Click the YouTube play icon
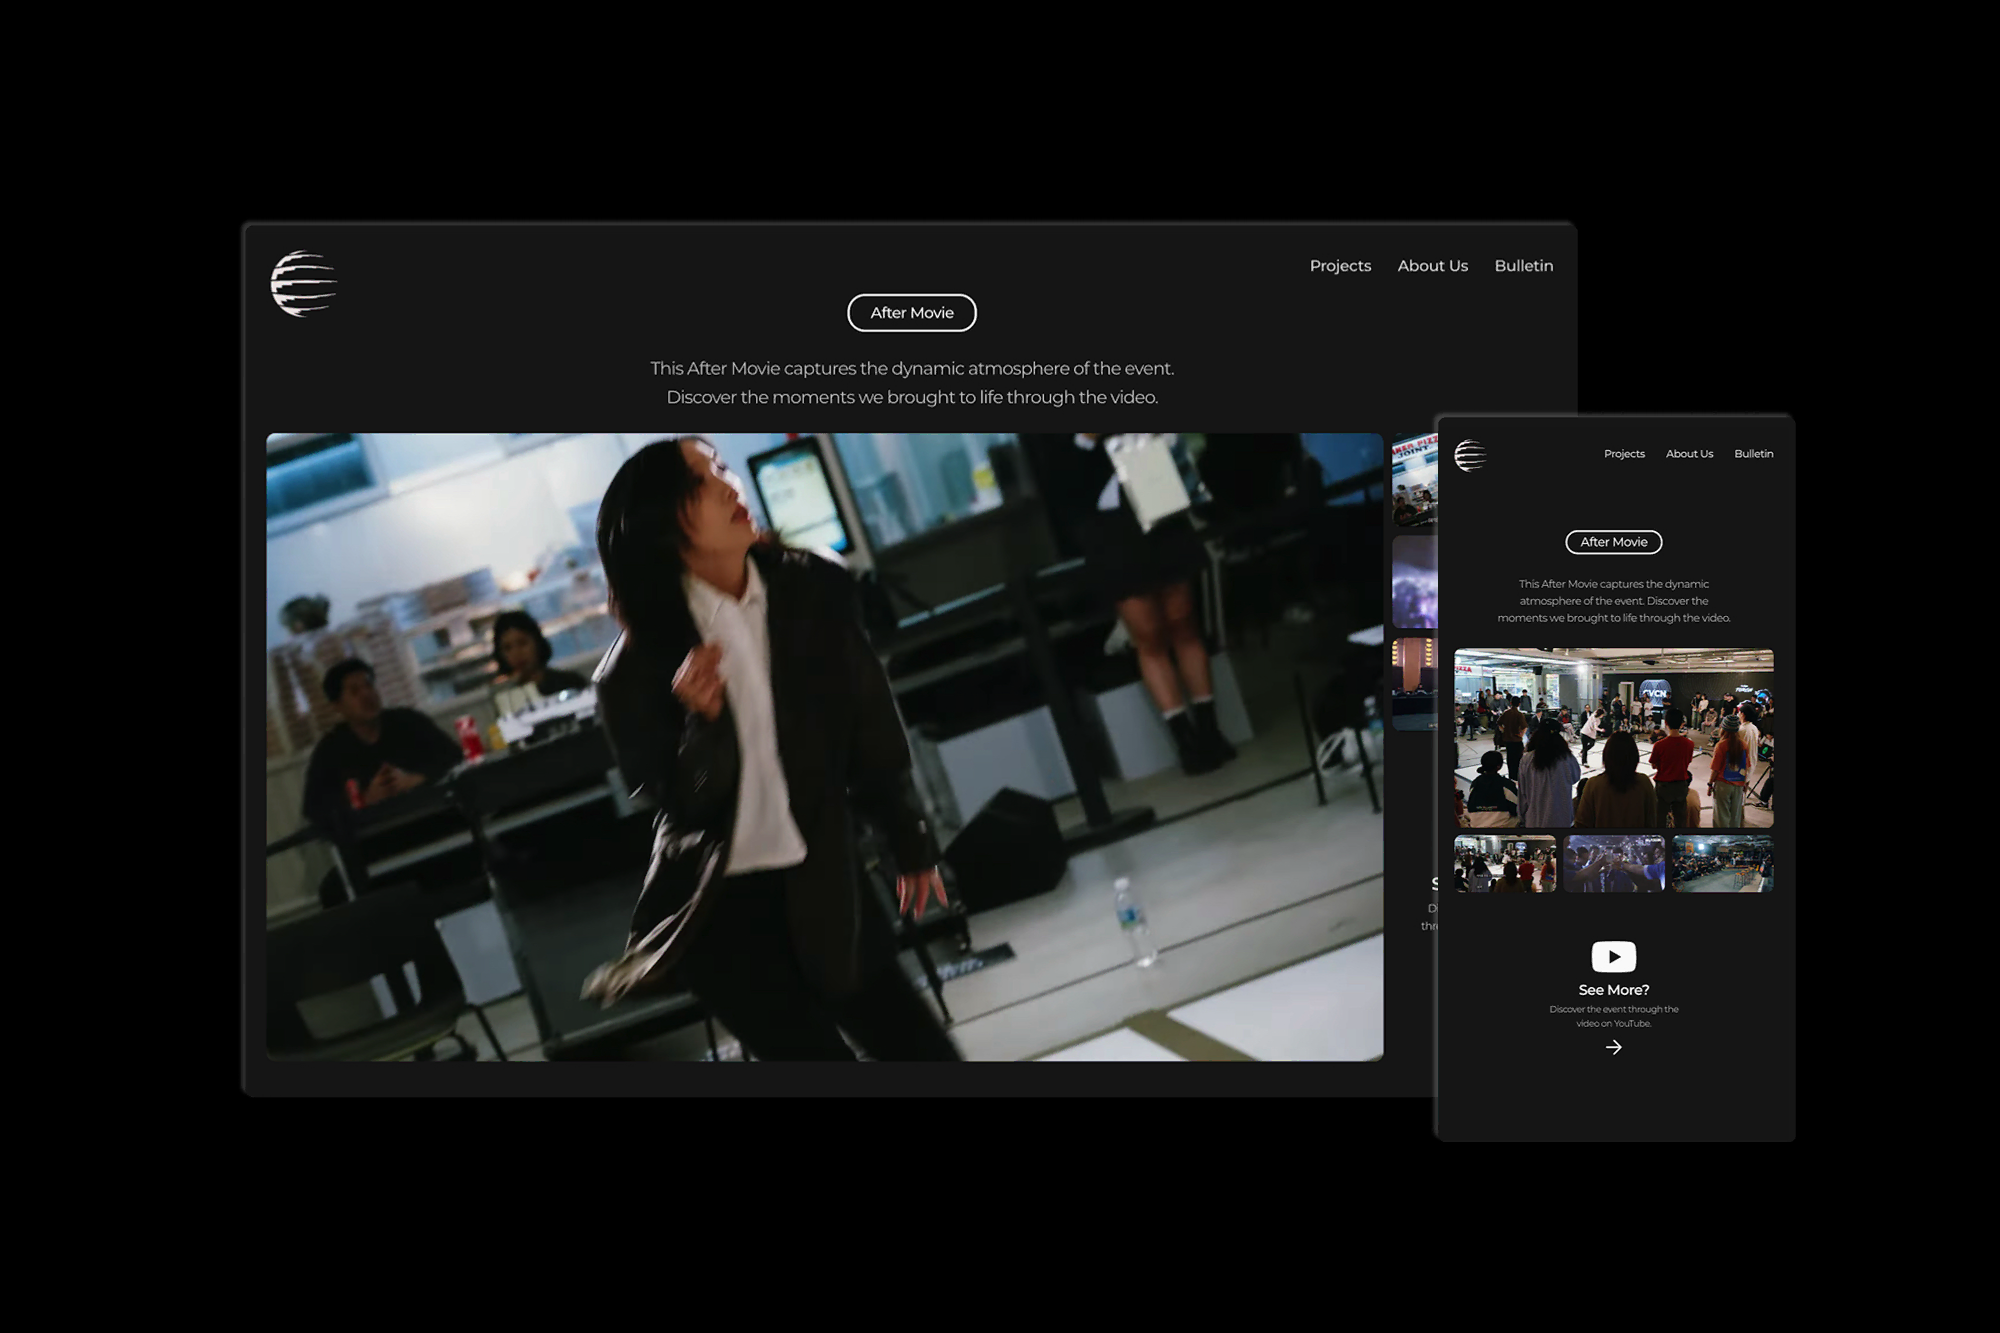 [x=1613, y=956]
